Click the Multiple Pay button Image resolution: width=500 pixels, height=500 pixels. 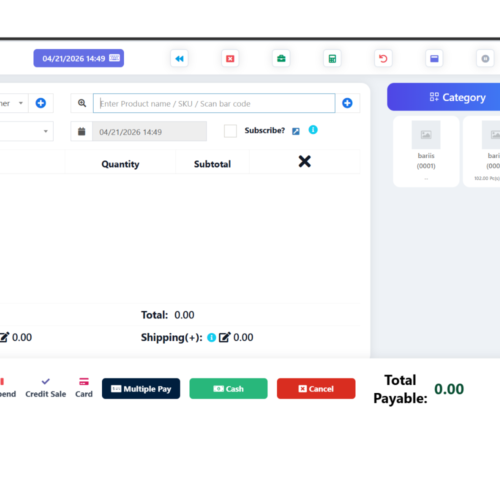point(141,389)
